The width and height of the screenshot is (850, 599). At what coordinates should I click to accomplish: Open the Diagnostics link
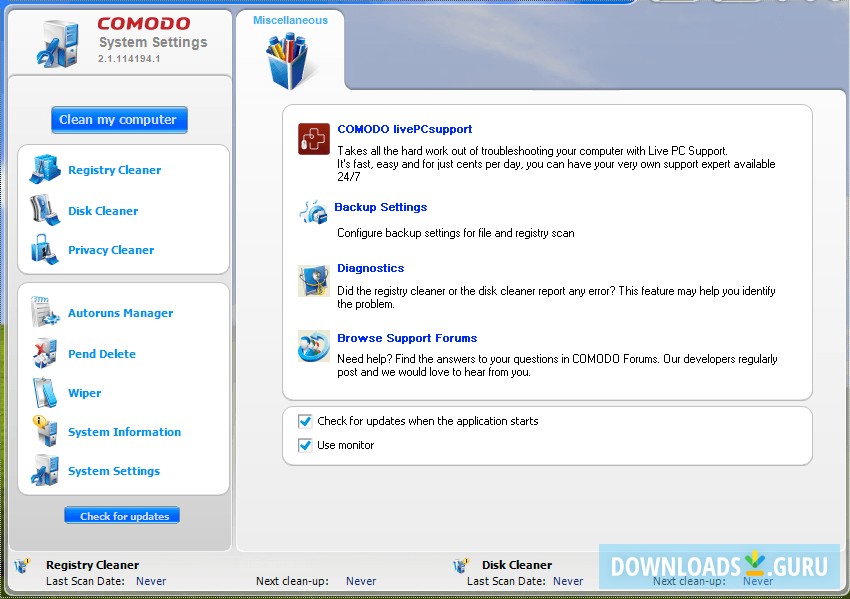[371, 268]
